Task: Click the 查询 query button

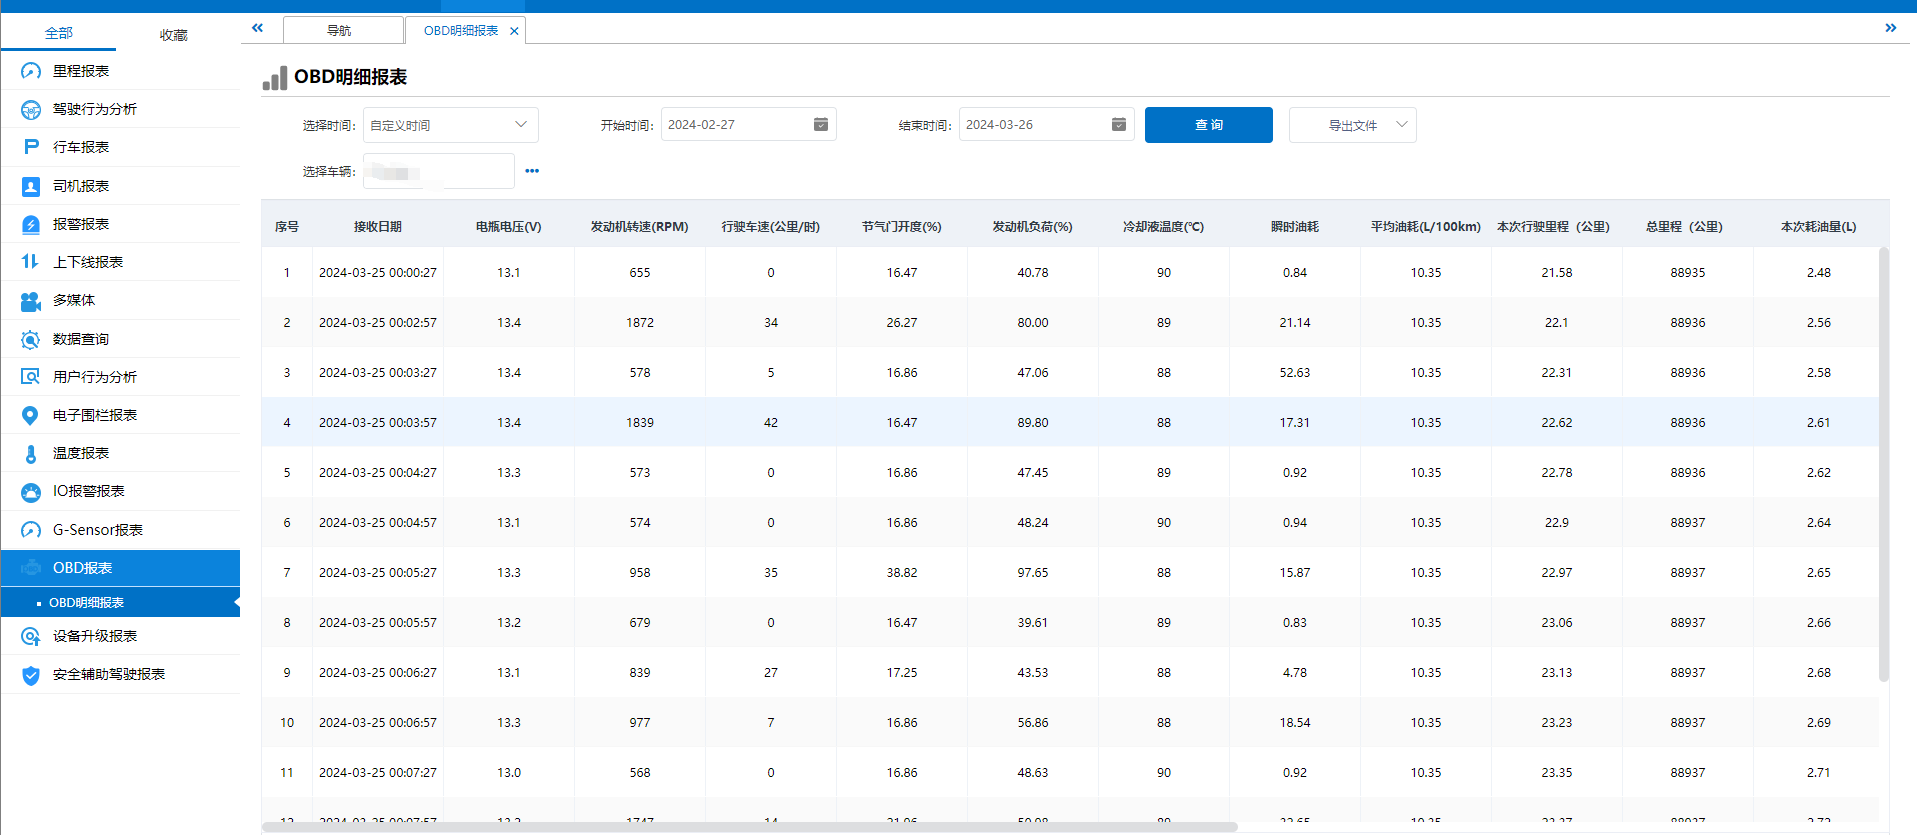Action: [1208, 125]
